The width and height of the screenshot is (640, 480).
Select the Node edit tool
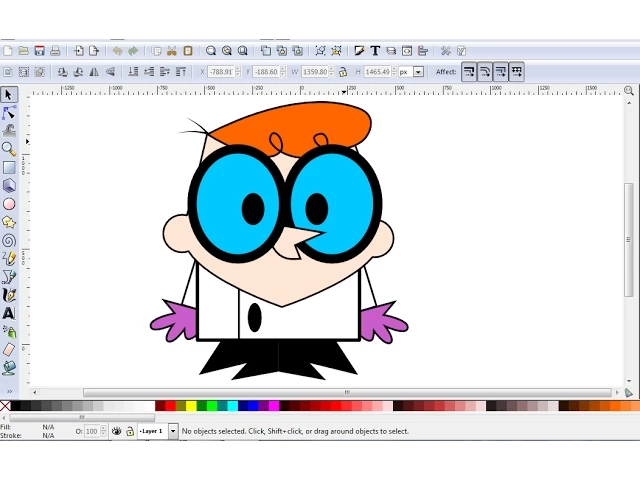tap(9, 113)
